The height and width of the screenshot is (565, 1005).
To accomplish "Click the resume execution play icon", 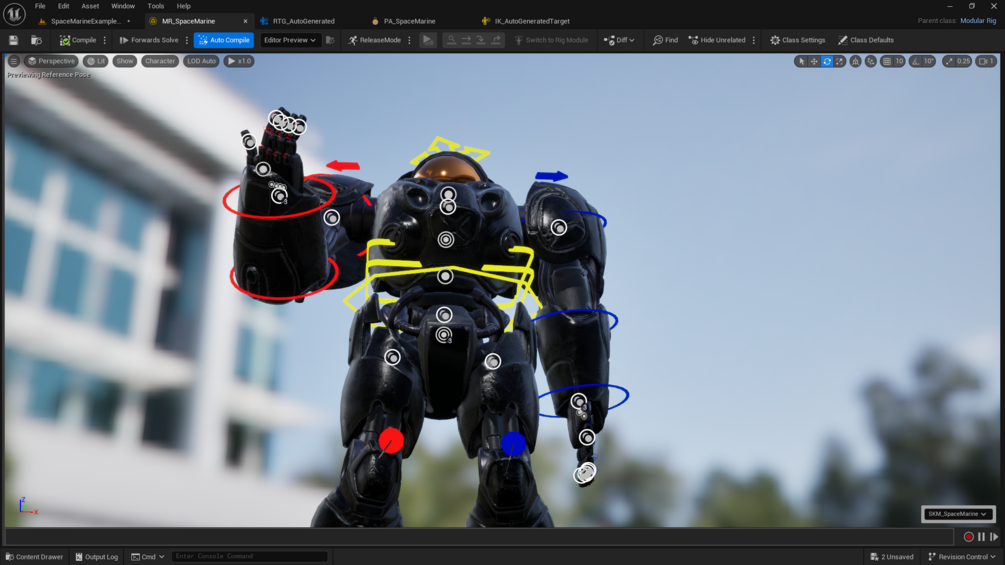I will [x=427, y=40].
